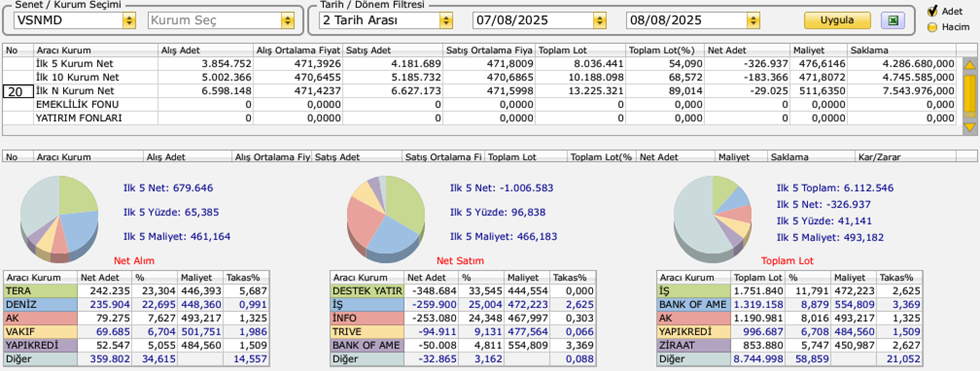Edit the N value field showing 20

18,91
